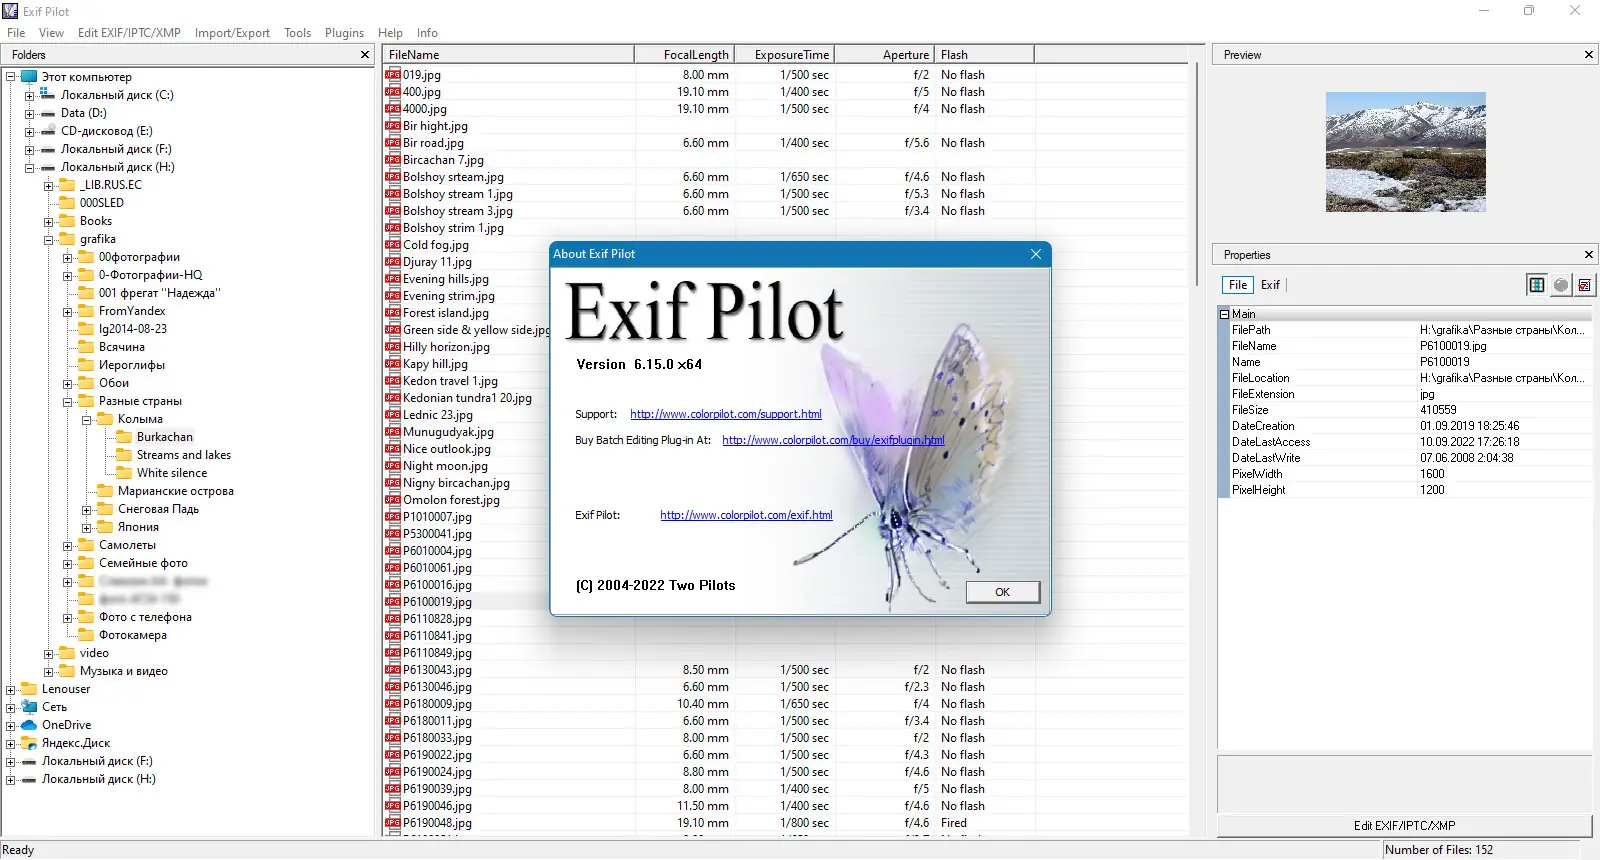This screenshot has width=1600, height=860.
Task: Click the Сеть network icon
Action: point(29,707)
